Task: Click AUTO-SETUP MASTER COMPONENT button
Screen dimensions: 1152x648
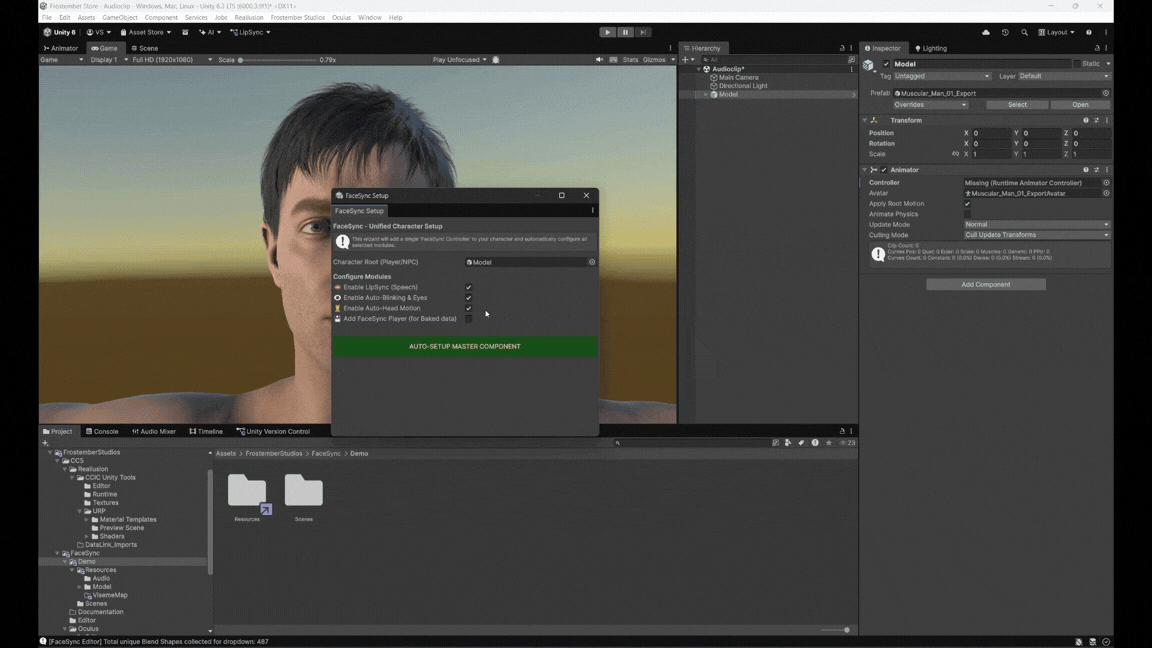Action: (464, 346)
